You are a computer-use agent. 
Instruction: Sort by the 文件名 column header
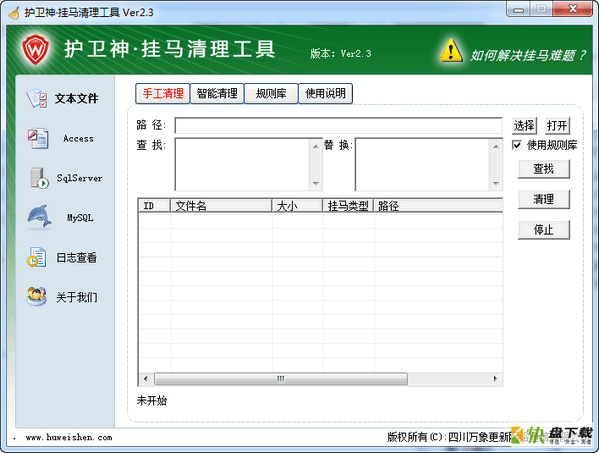tap(221, 206)
